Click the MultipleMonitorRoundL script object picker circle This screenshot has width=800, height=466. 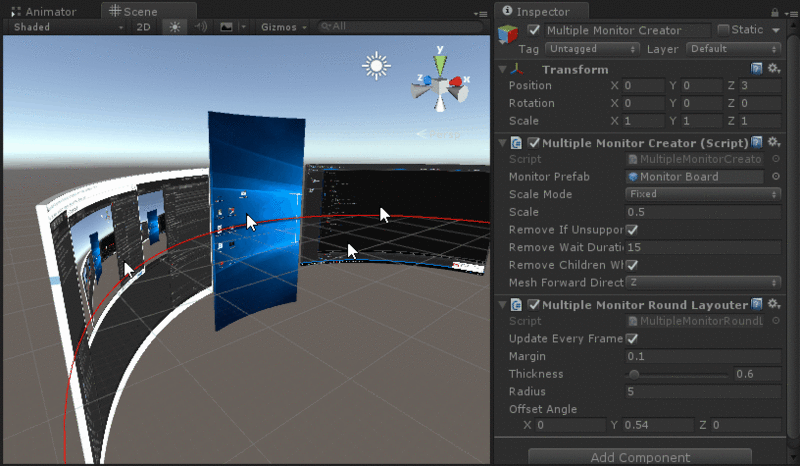coord(776,321)
